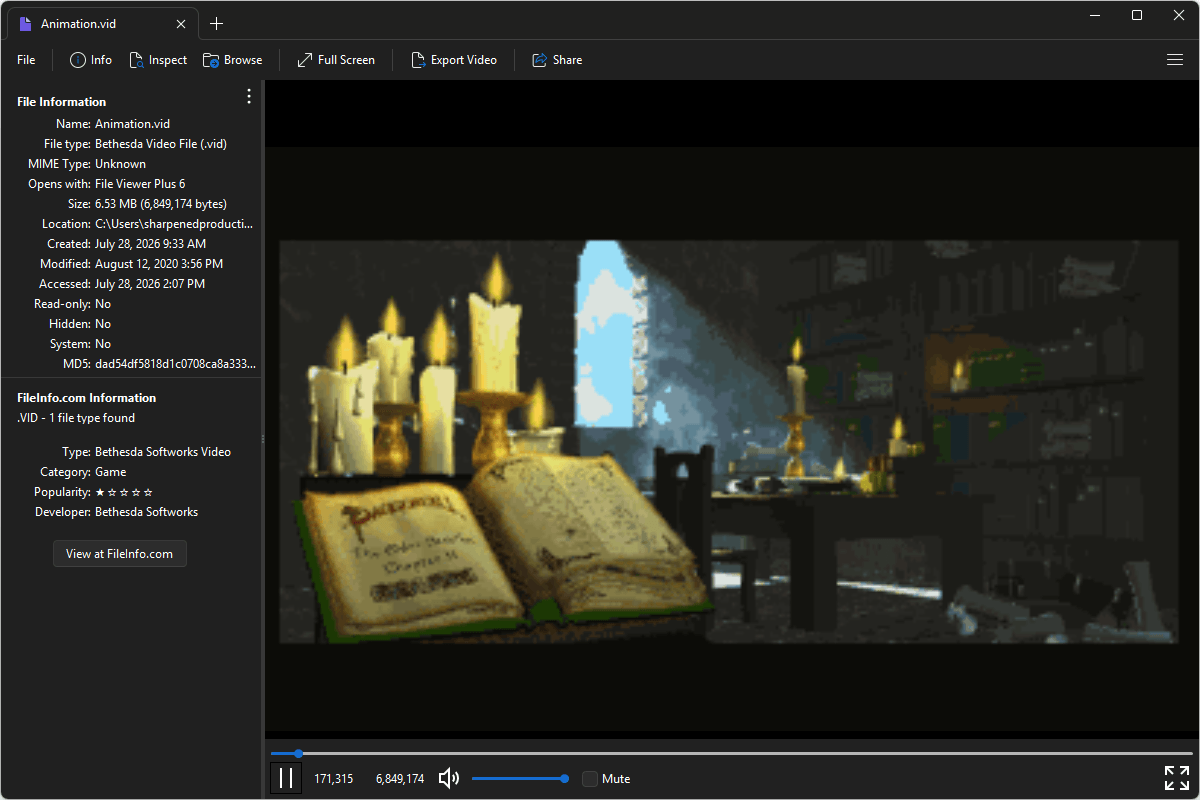Click the File Information heading
The height and width of the screenshot is (800, 1200).
pyautogui.click(x=62, y=102)
